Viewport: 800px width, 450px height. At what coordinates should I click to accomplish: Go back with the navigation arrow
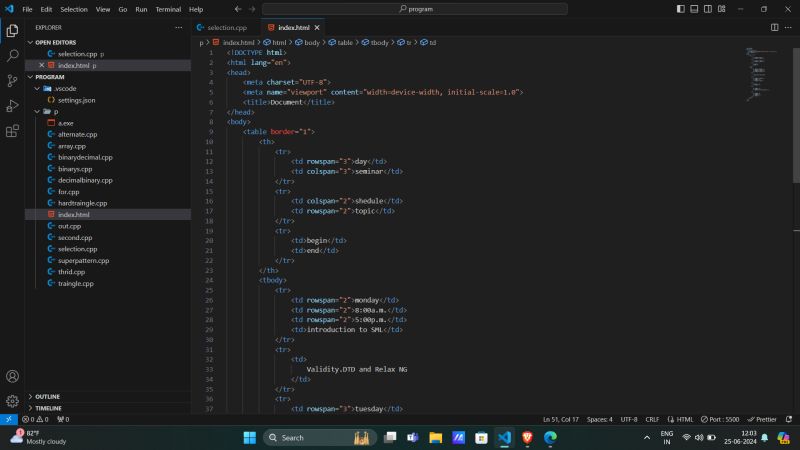coord(238,9)
